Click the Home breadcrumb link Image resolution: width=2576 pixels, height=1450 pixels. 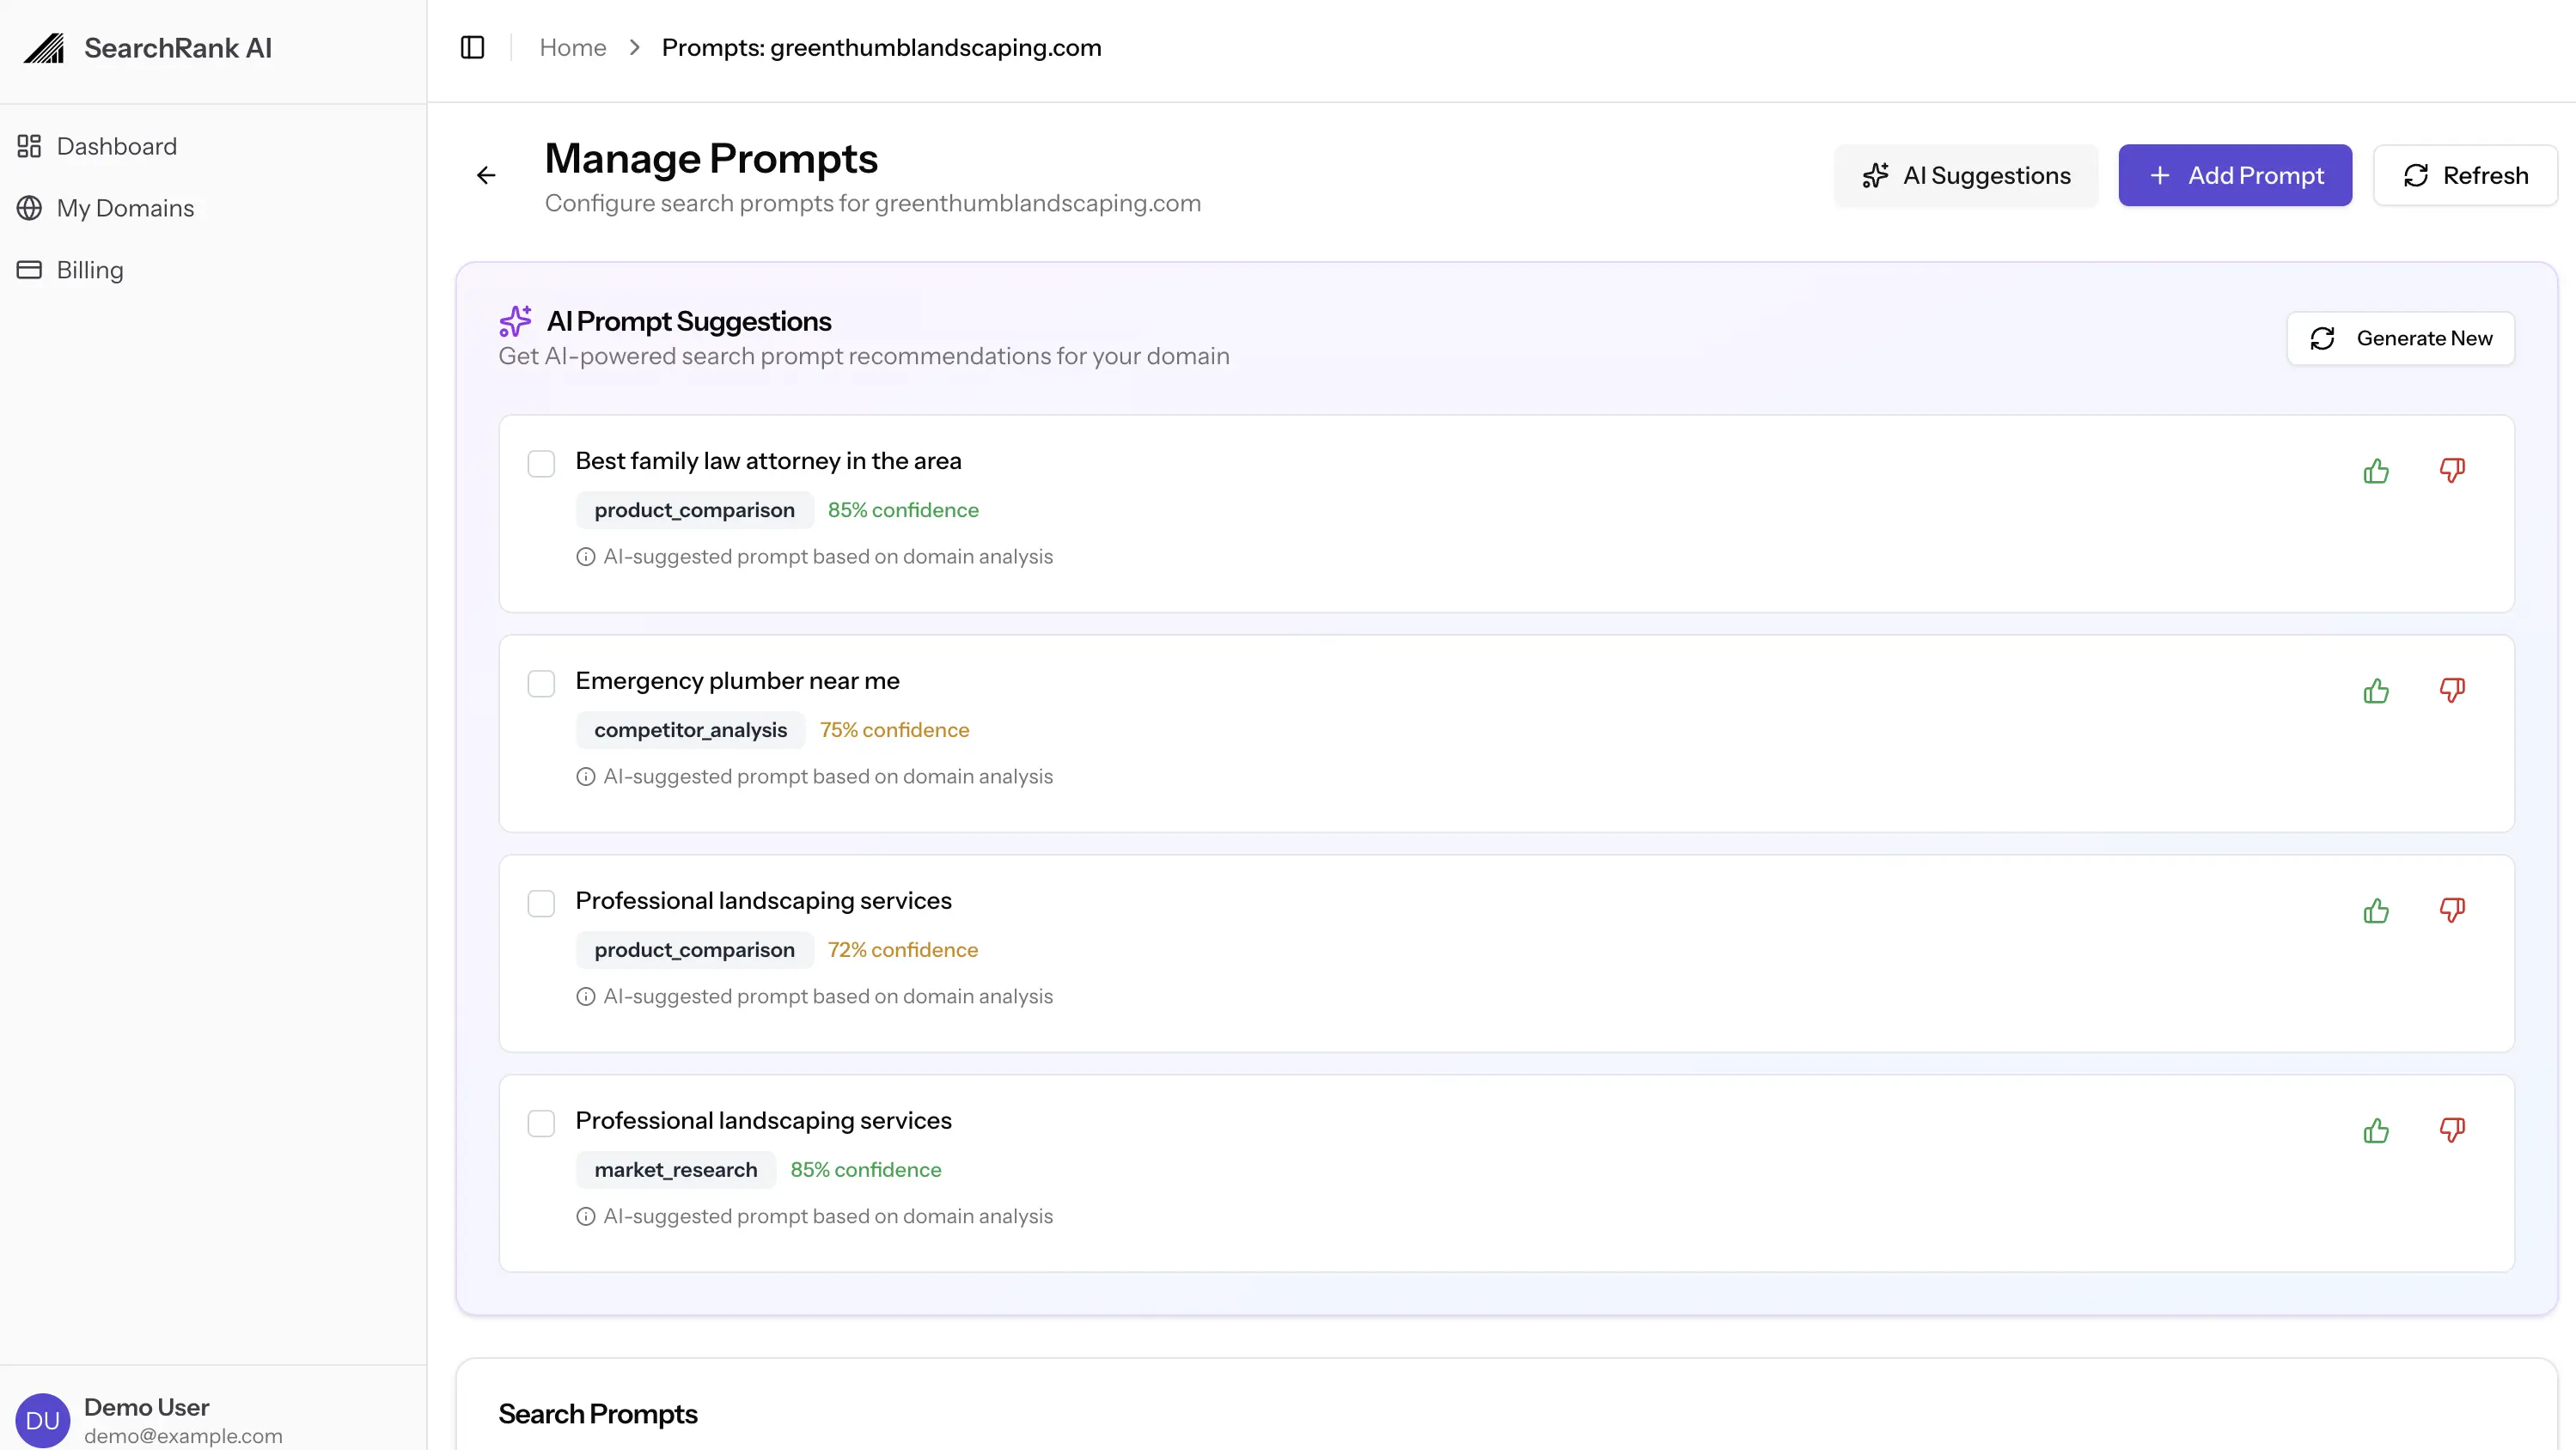coord(572,47)
